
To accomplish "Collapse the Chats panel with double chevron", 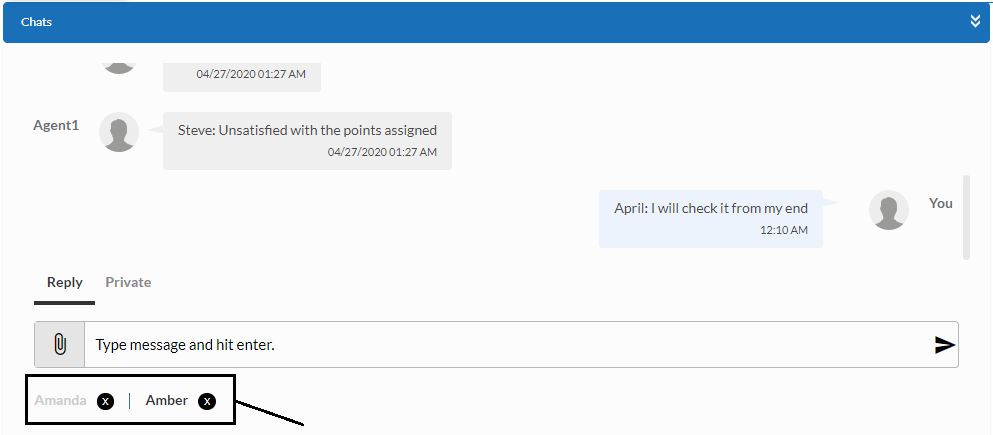I will point(975,21).
